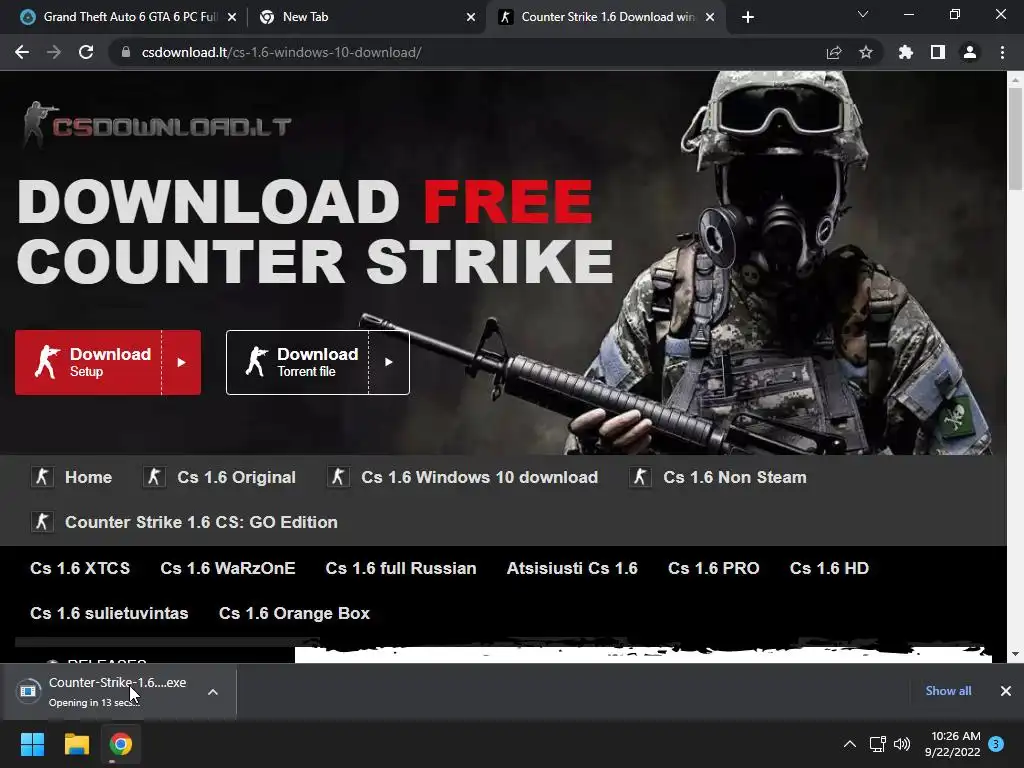Bookmark this page with the star icon

[865, 52]
